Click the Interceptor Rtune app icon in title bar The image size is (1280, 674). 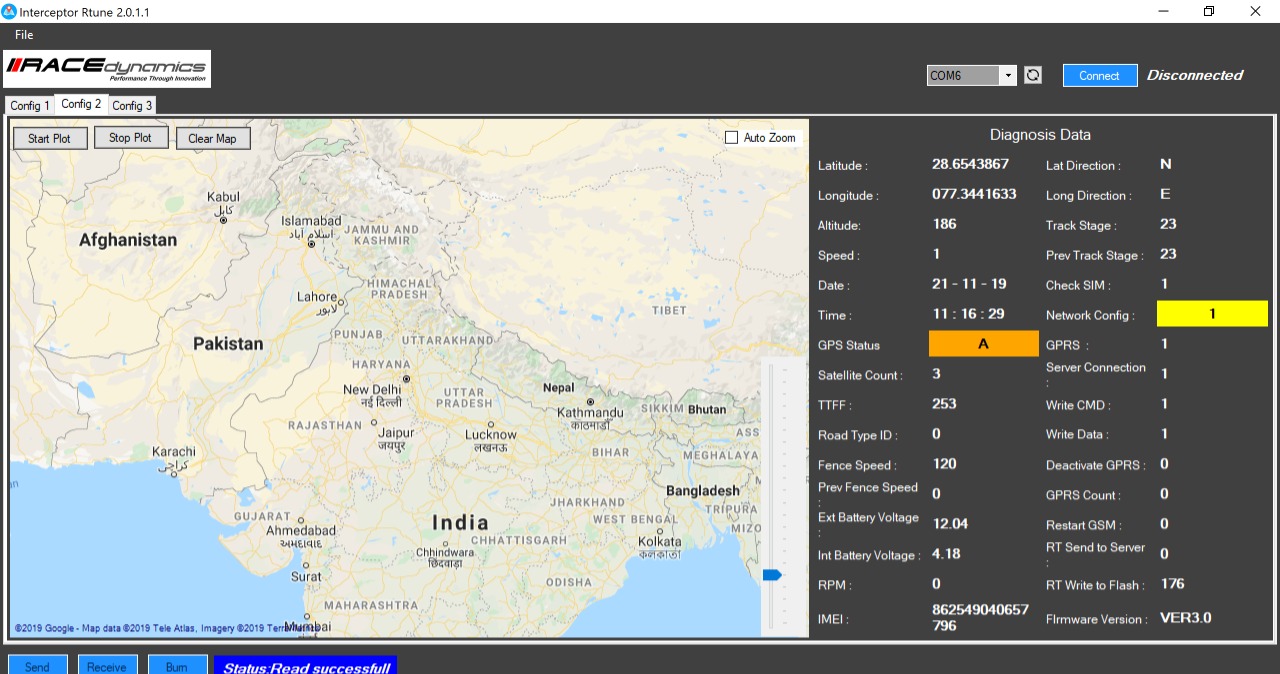coord(9,11)
